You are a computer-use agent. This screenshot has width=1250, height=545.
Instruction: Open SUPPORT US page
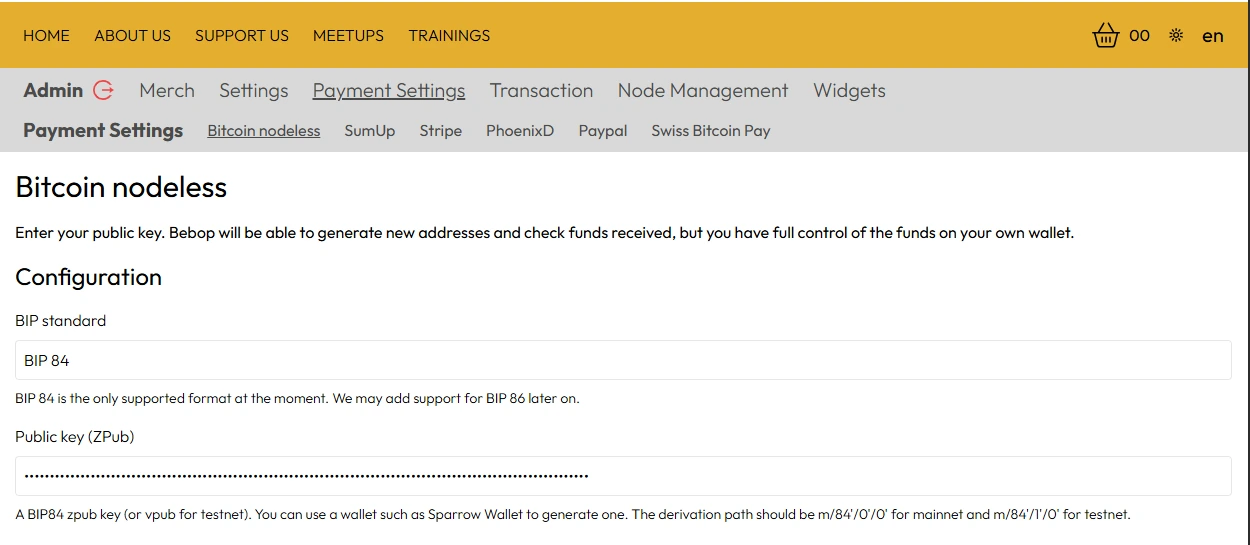[x=241, y=36]
